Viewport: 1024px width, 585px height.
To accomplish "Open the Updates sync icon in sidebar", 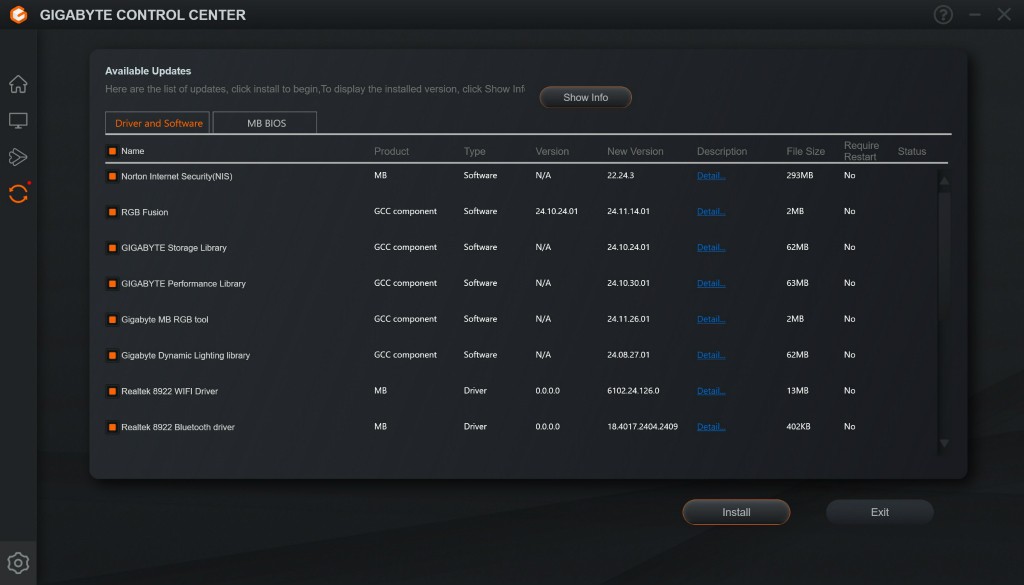I will (x=18, y=193).
